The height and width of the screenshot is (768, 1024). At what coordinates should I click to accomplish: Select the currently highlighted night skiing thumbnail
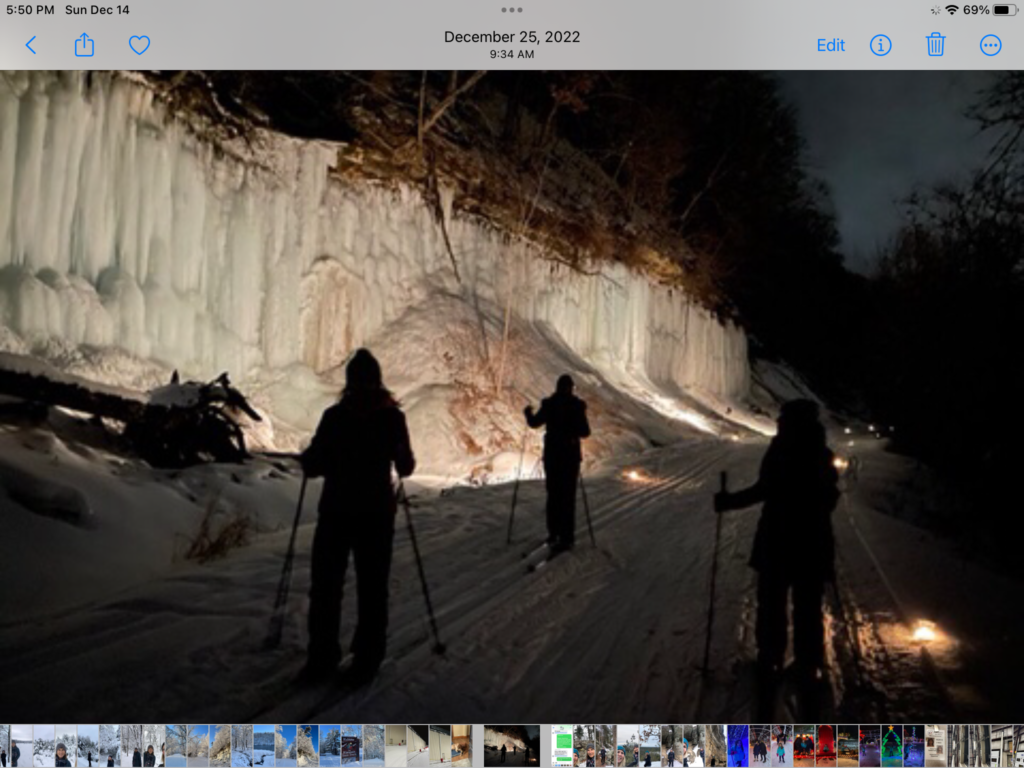coord(511,746)
